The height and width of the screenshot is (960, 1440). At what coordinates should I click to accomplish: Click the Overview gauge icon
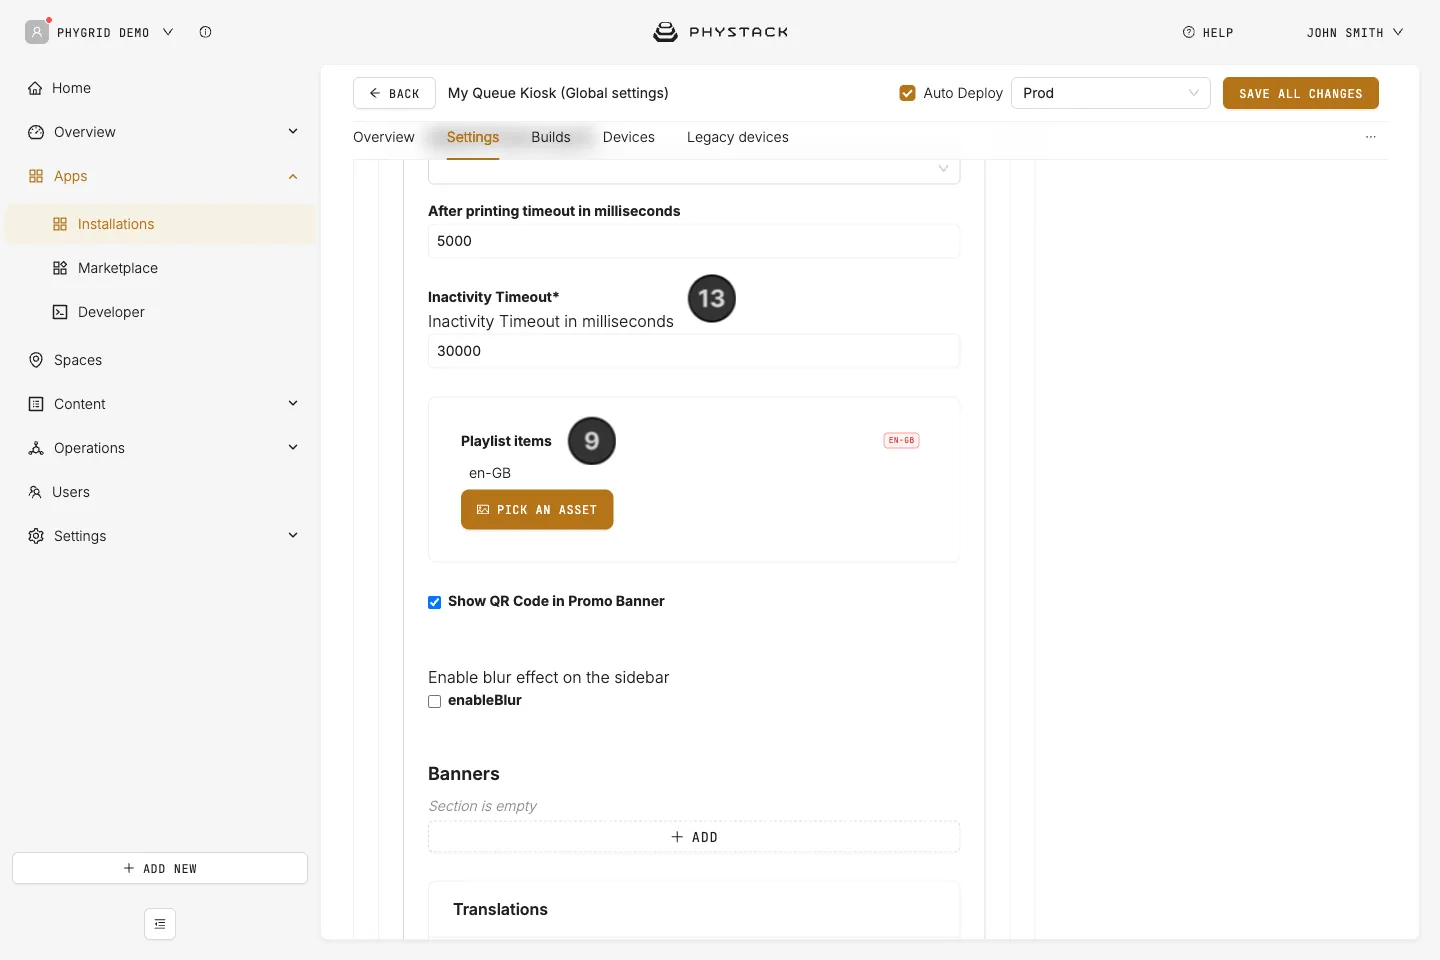click(36, 132)
